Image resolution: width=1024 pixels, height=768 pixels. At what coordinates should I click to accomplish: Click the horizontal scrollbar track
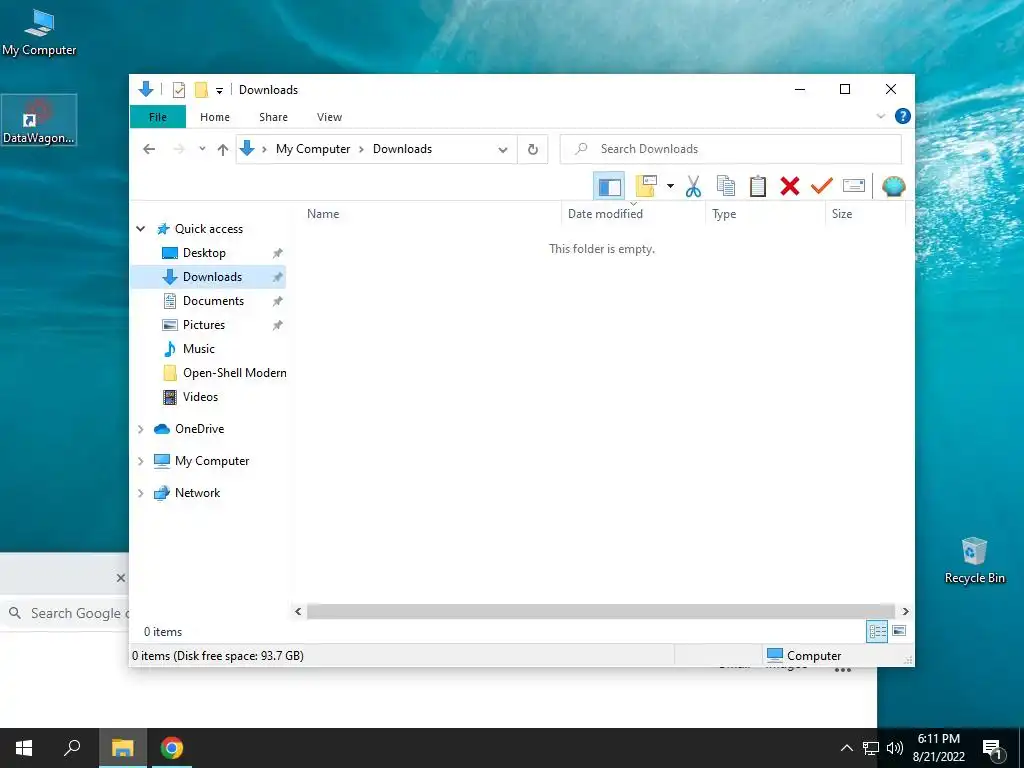(x=601, y=611)
